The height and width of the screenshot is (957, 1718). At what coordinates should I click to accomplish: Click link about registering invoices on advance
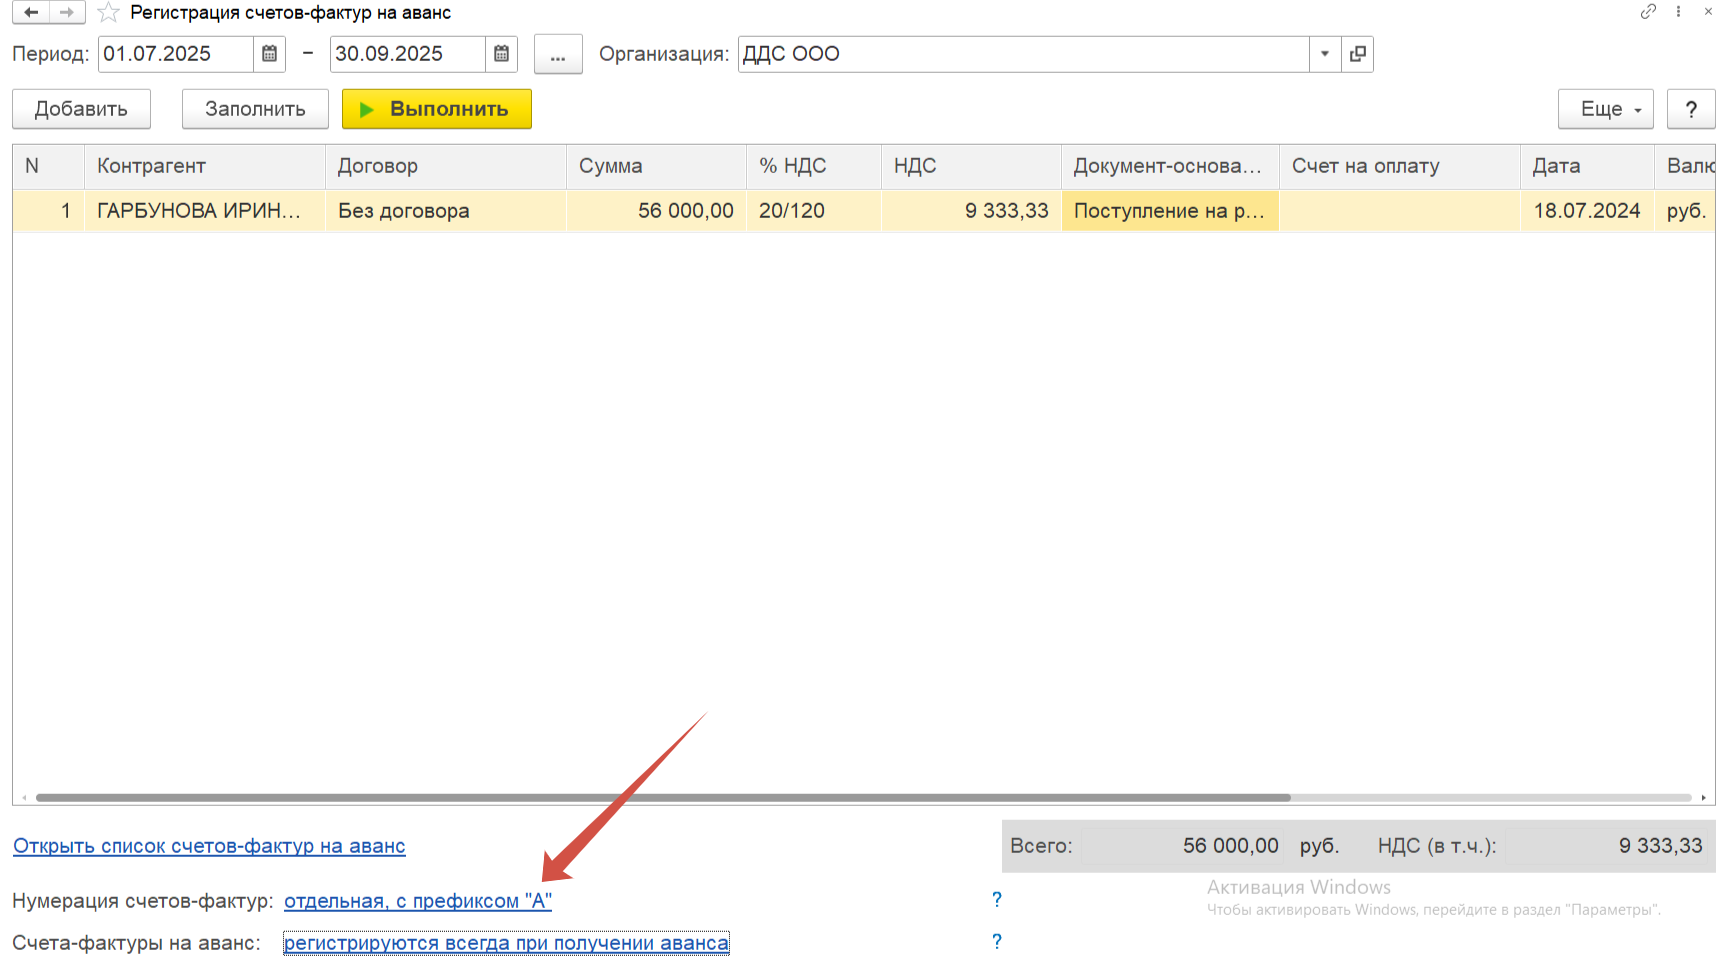click(506, 943)
